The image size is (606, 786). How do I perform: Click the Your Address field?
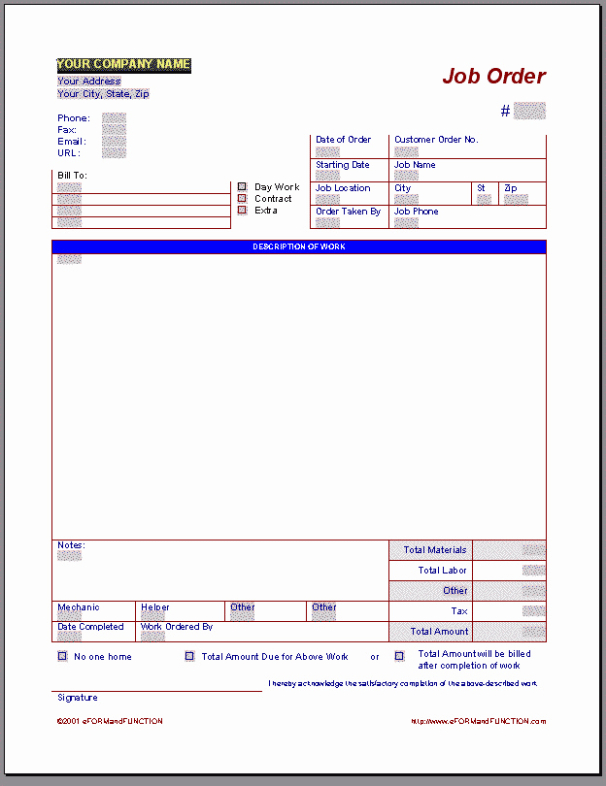click(89, 81)
